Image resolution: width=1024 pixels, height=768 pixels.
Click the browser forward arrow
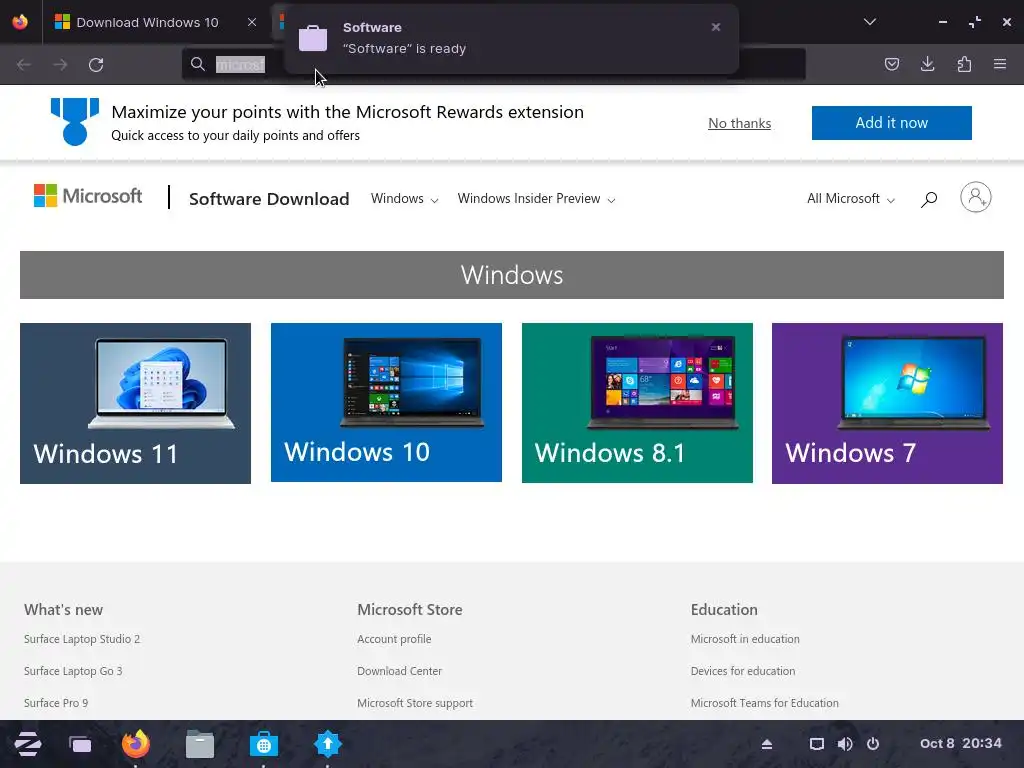tap(60, 65)
